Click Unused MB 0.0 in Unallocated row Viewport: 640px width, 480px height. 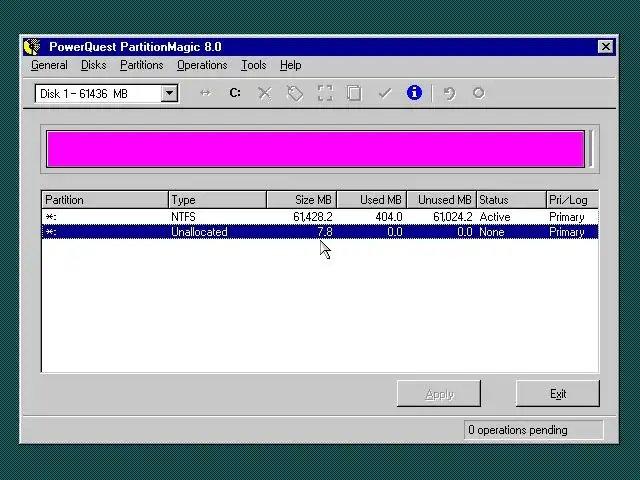(464, 232)
